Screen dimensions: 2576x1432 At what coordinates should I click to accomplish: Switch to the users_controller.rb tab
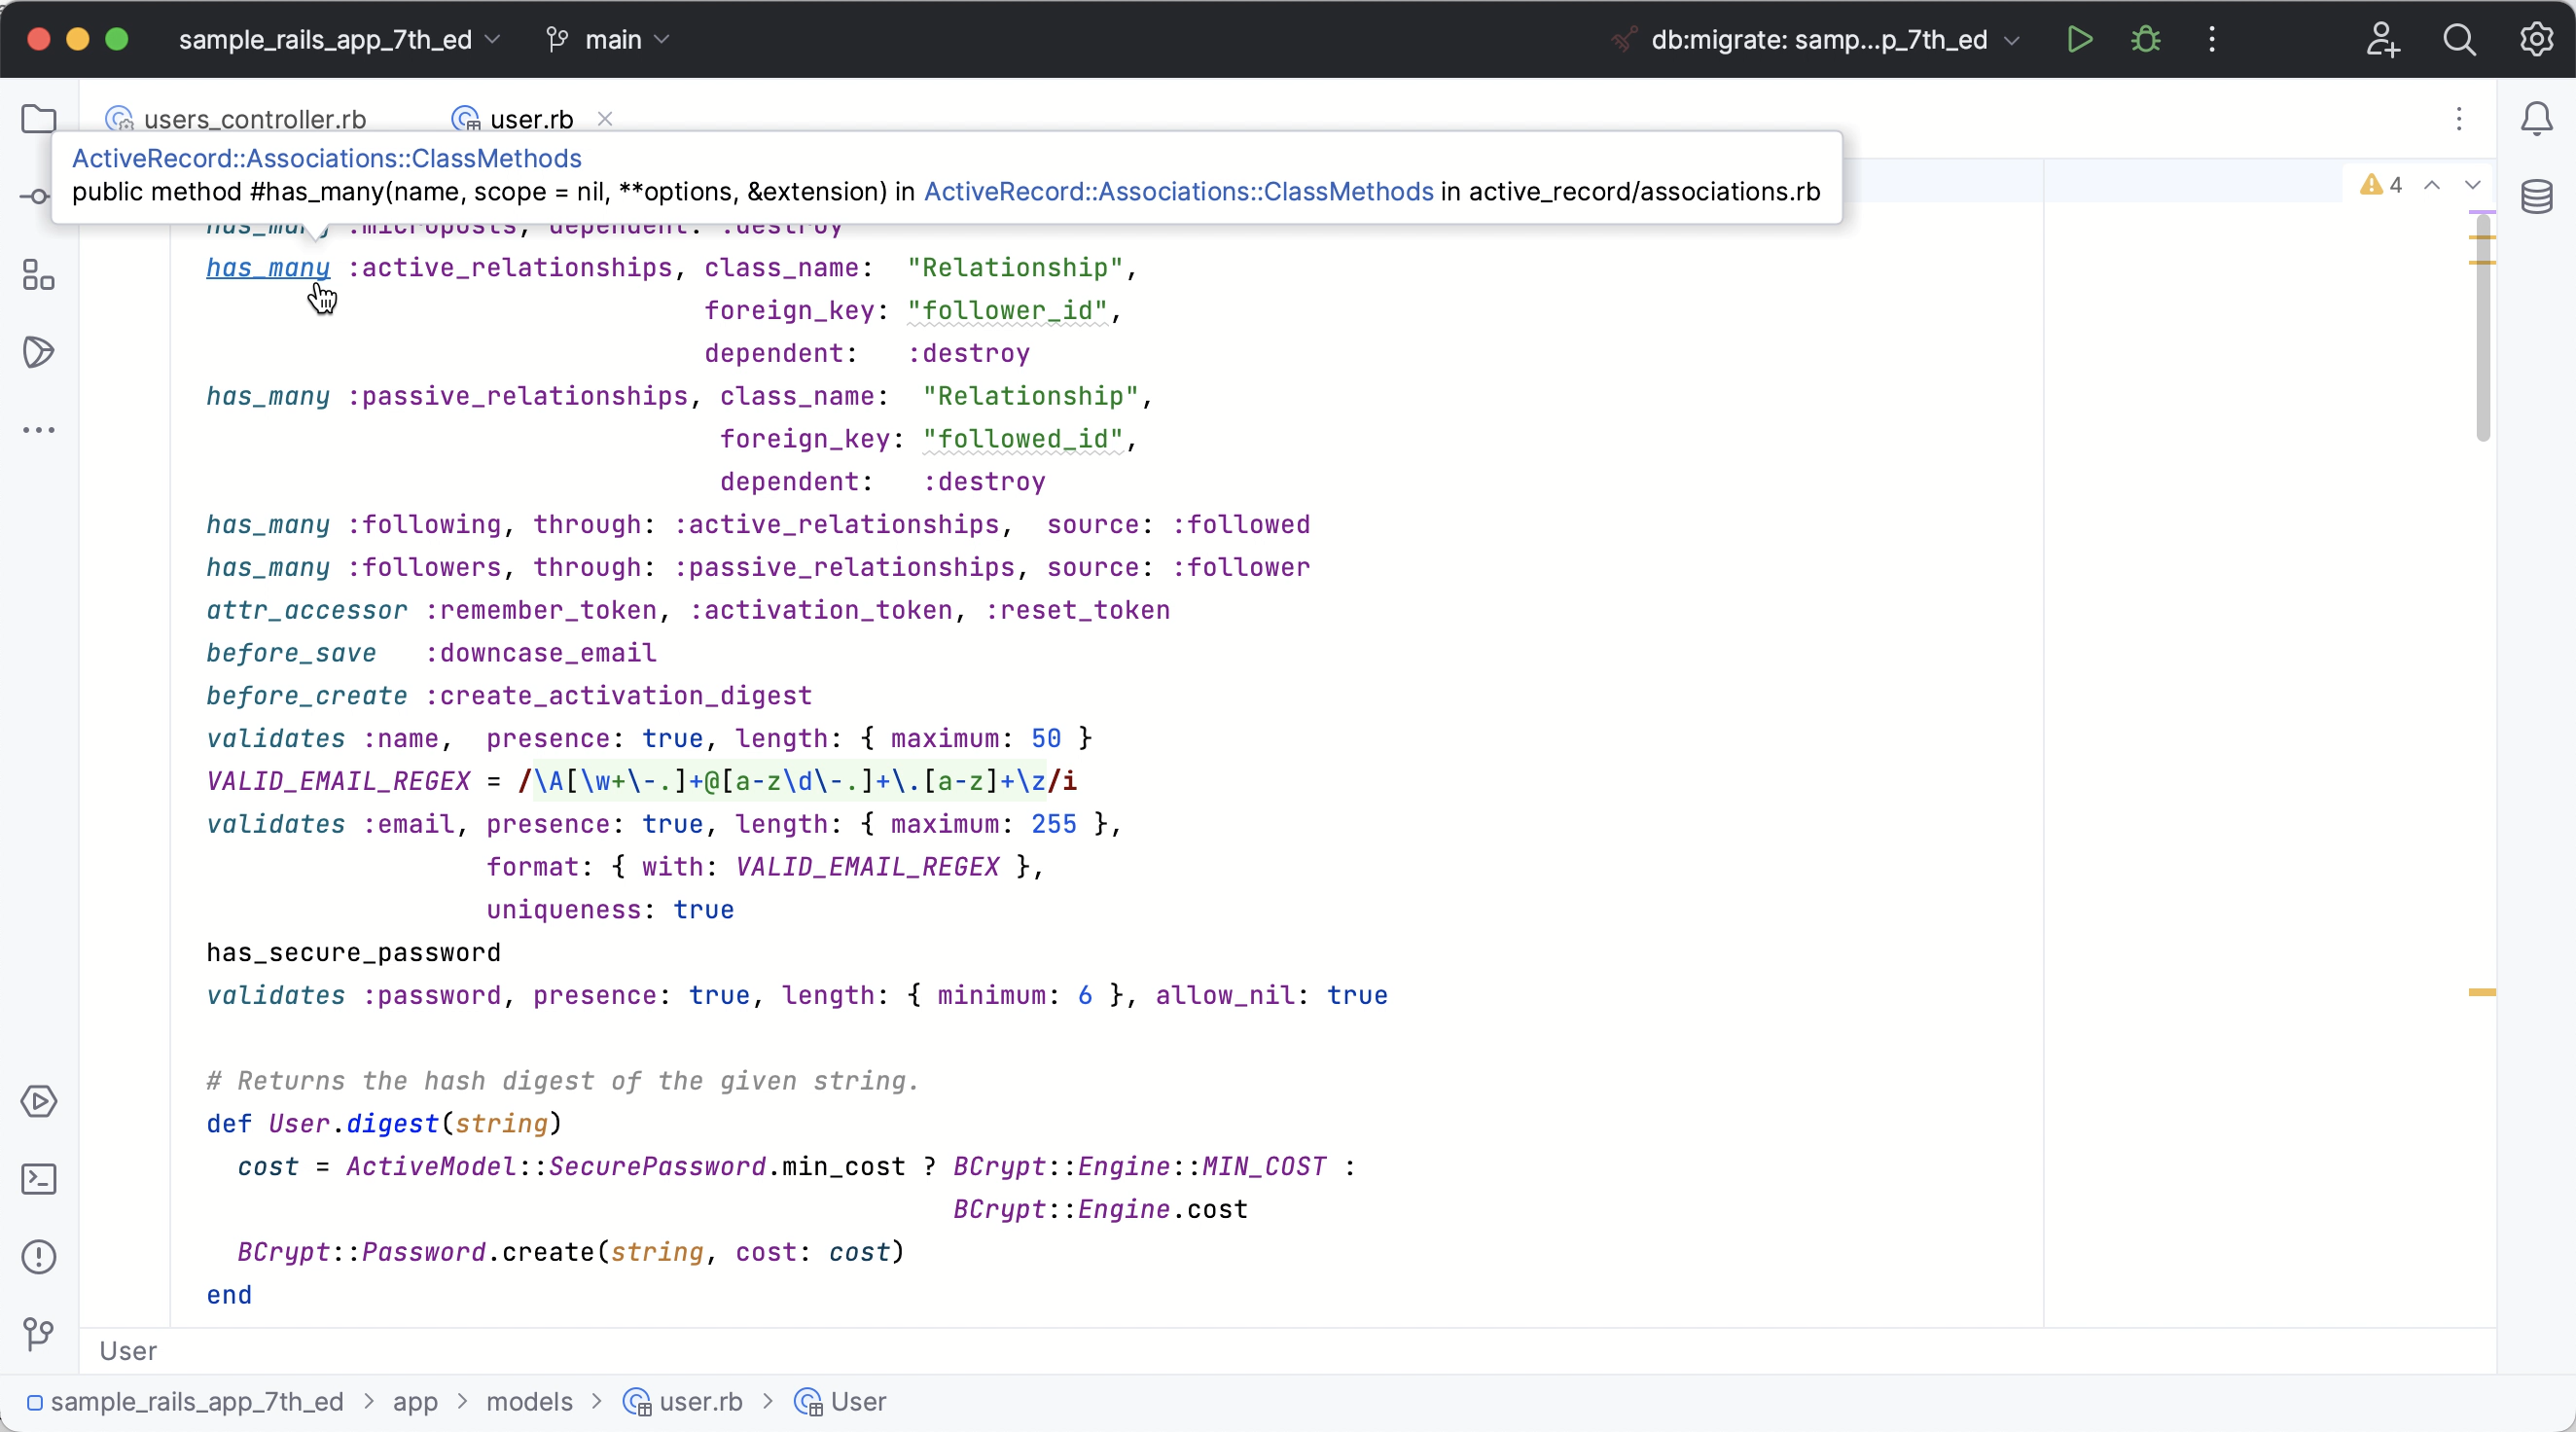254,120
